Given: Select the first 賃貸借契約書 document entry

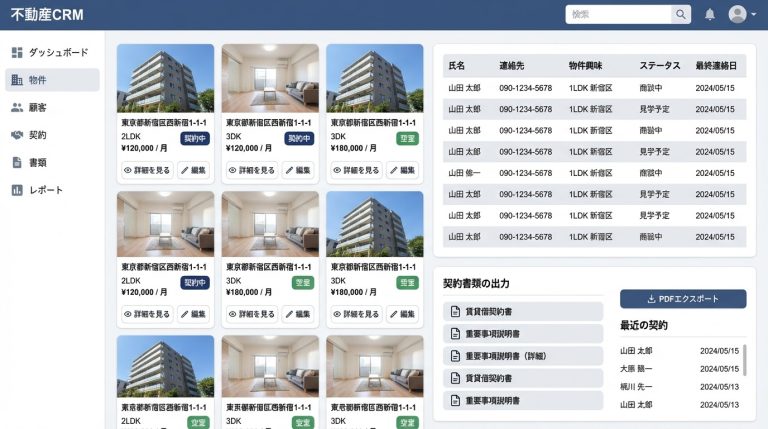Looking at the screenshot, I should tap(522, 312).
